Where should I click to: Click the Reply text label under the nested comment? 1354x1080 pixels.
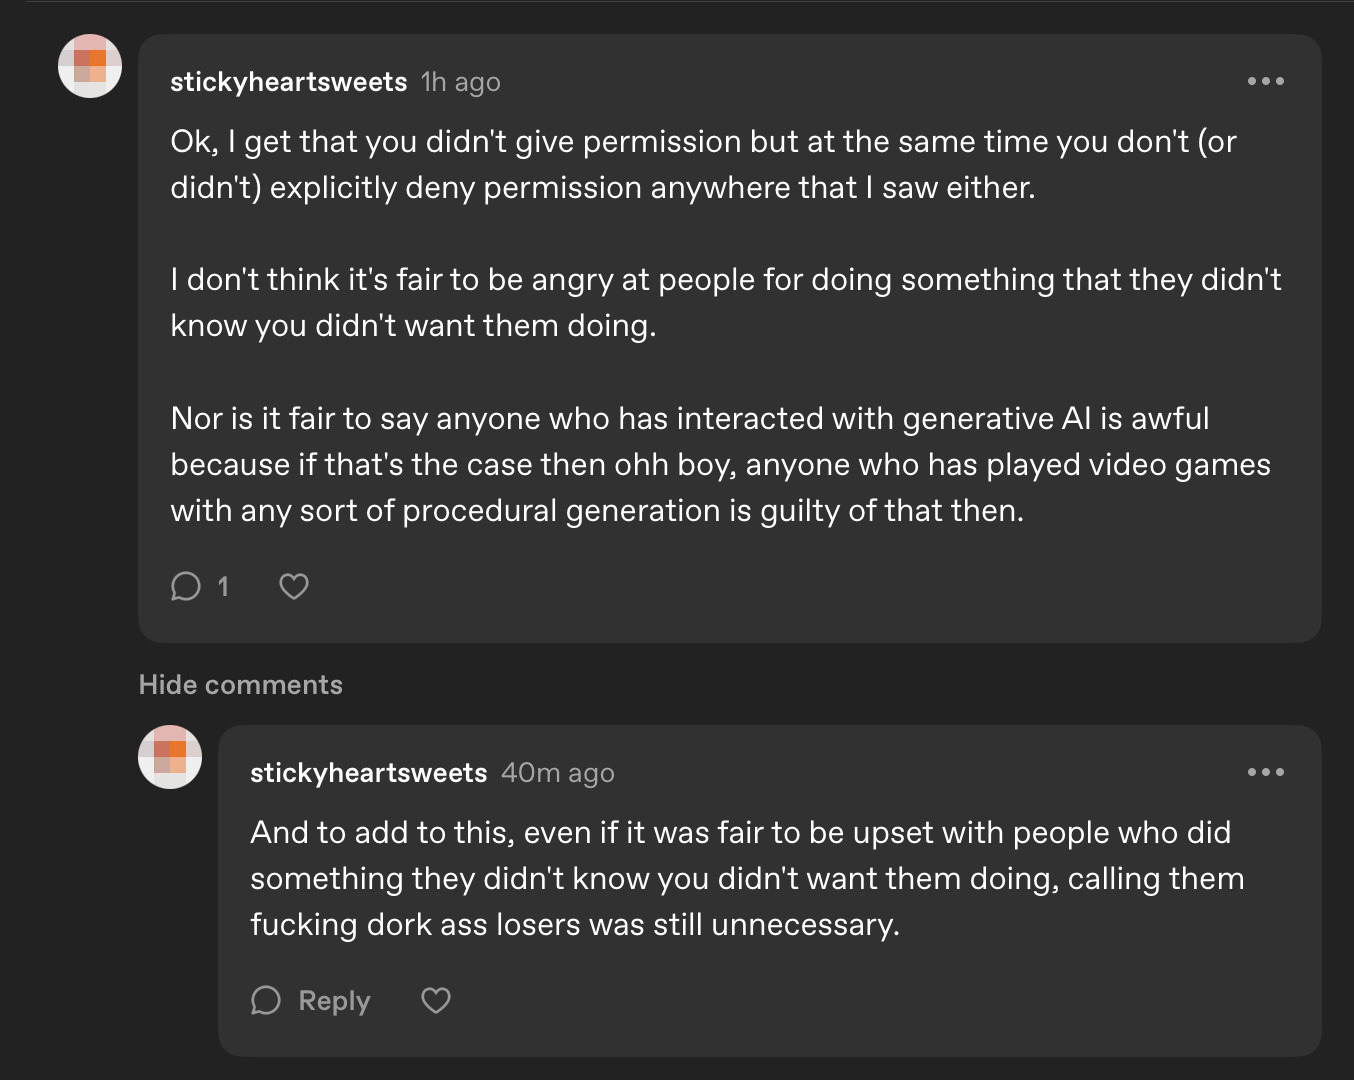tap(334, 1001)
